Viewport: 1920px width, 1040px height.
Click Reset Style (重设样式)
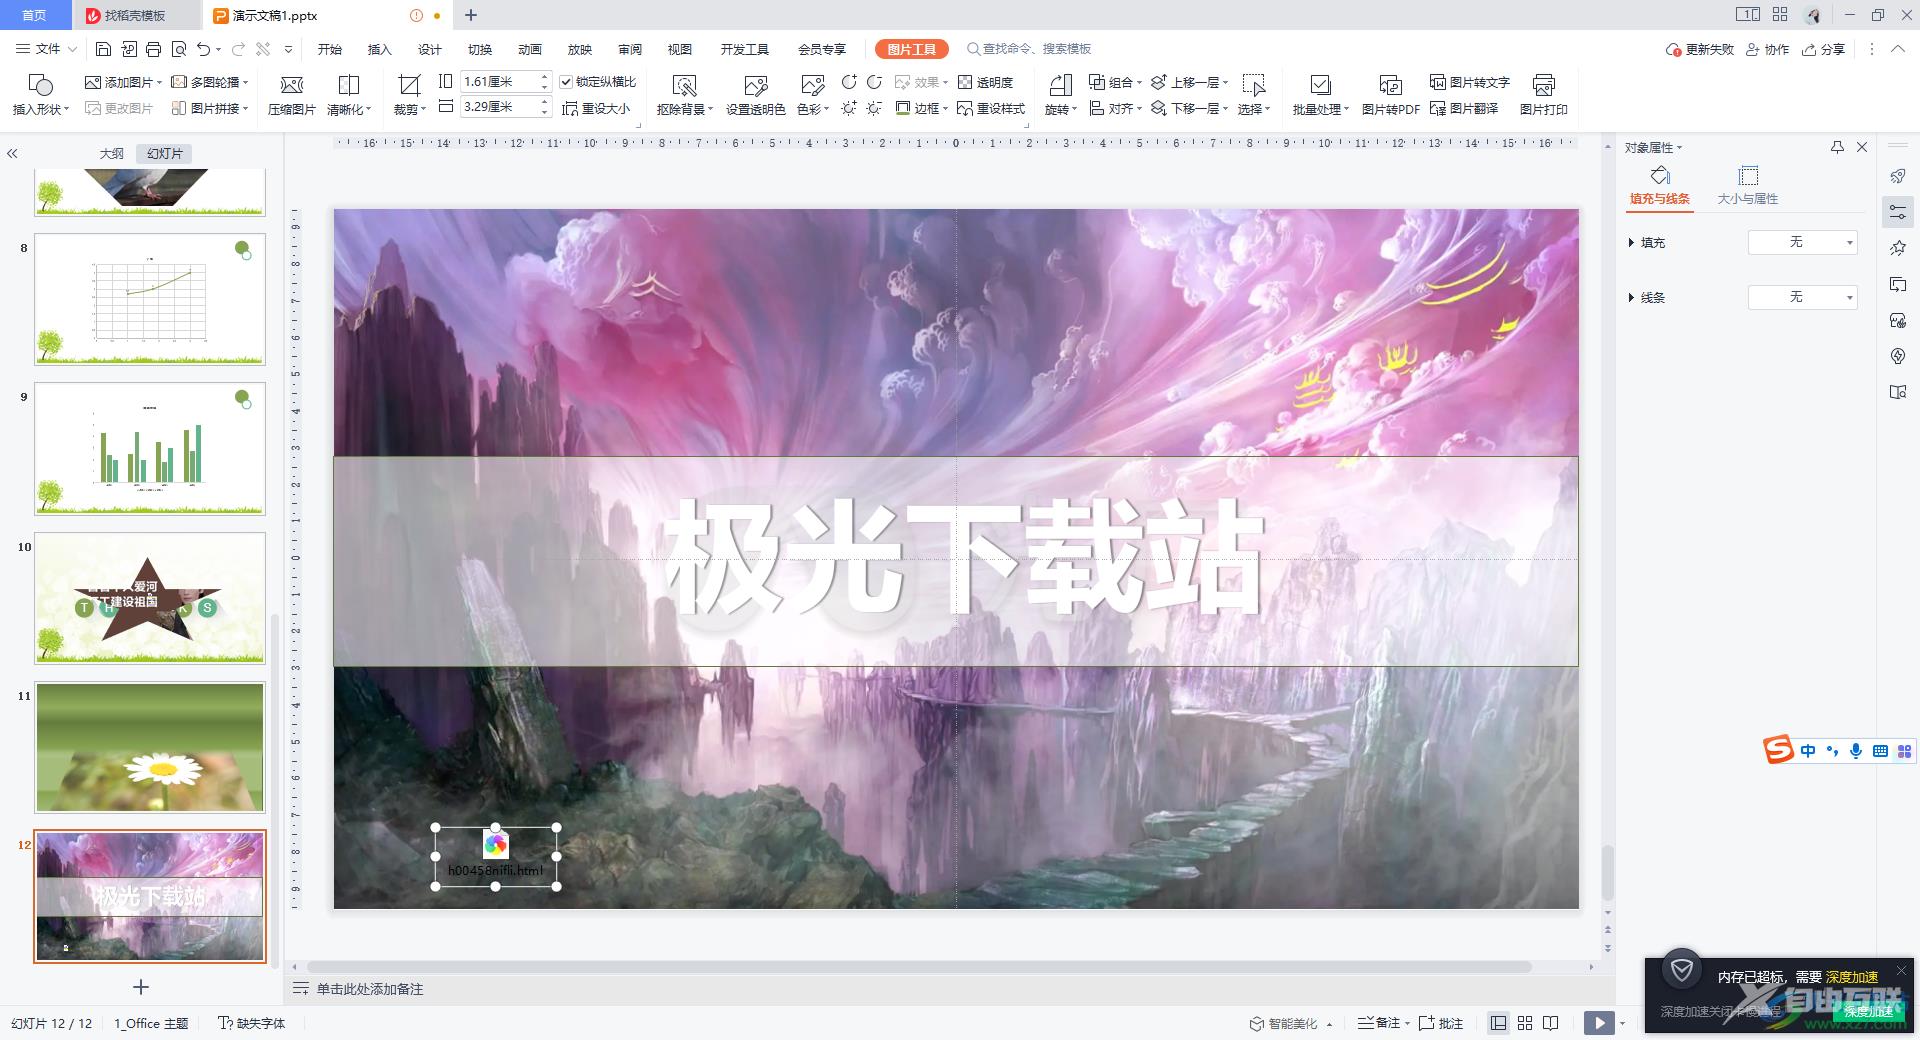(991, 108)
